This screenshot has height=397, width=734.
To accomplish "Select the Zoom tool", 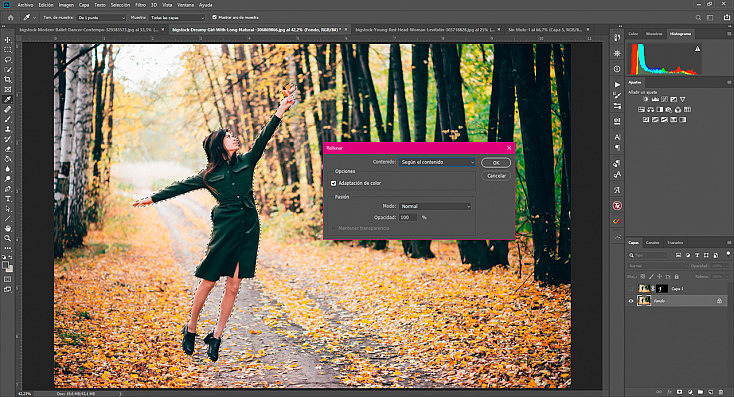I will click(x=7, y=238).
